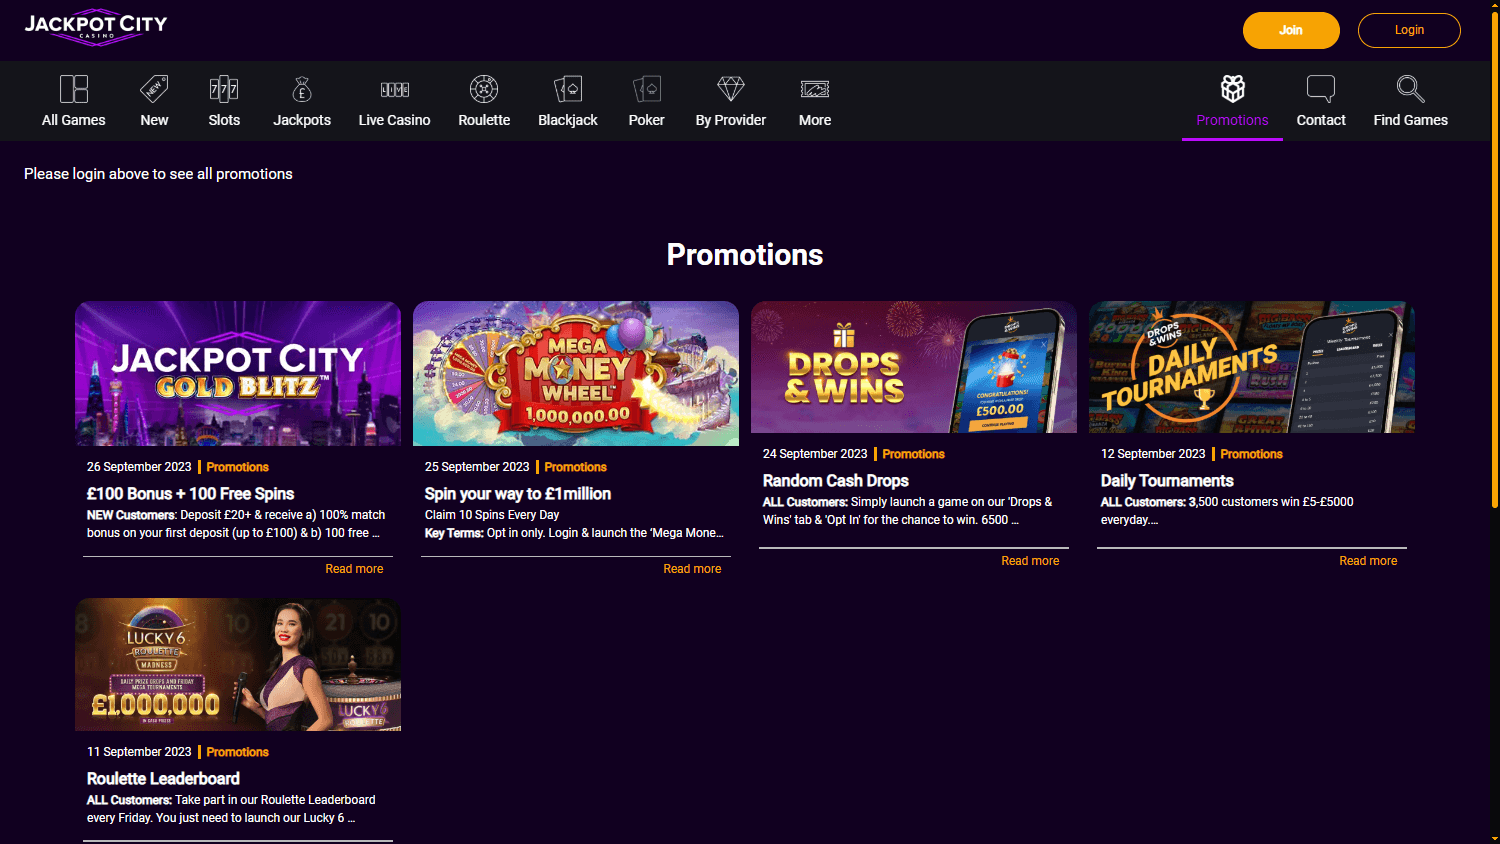Viewport: 1500px width, 844px height.
Task: Open the Poker cards icon
Action: 647,89
